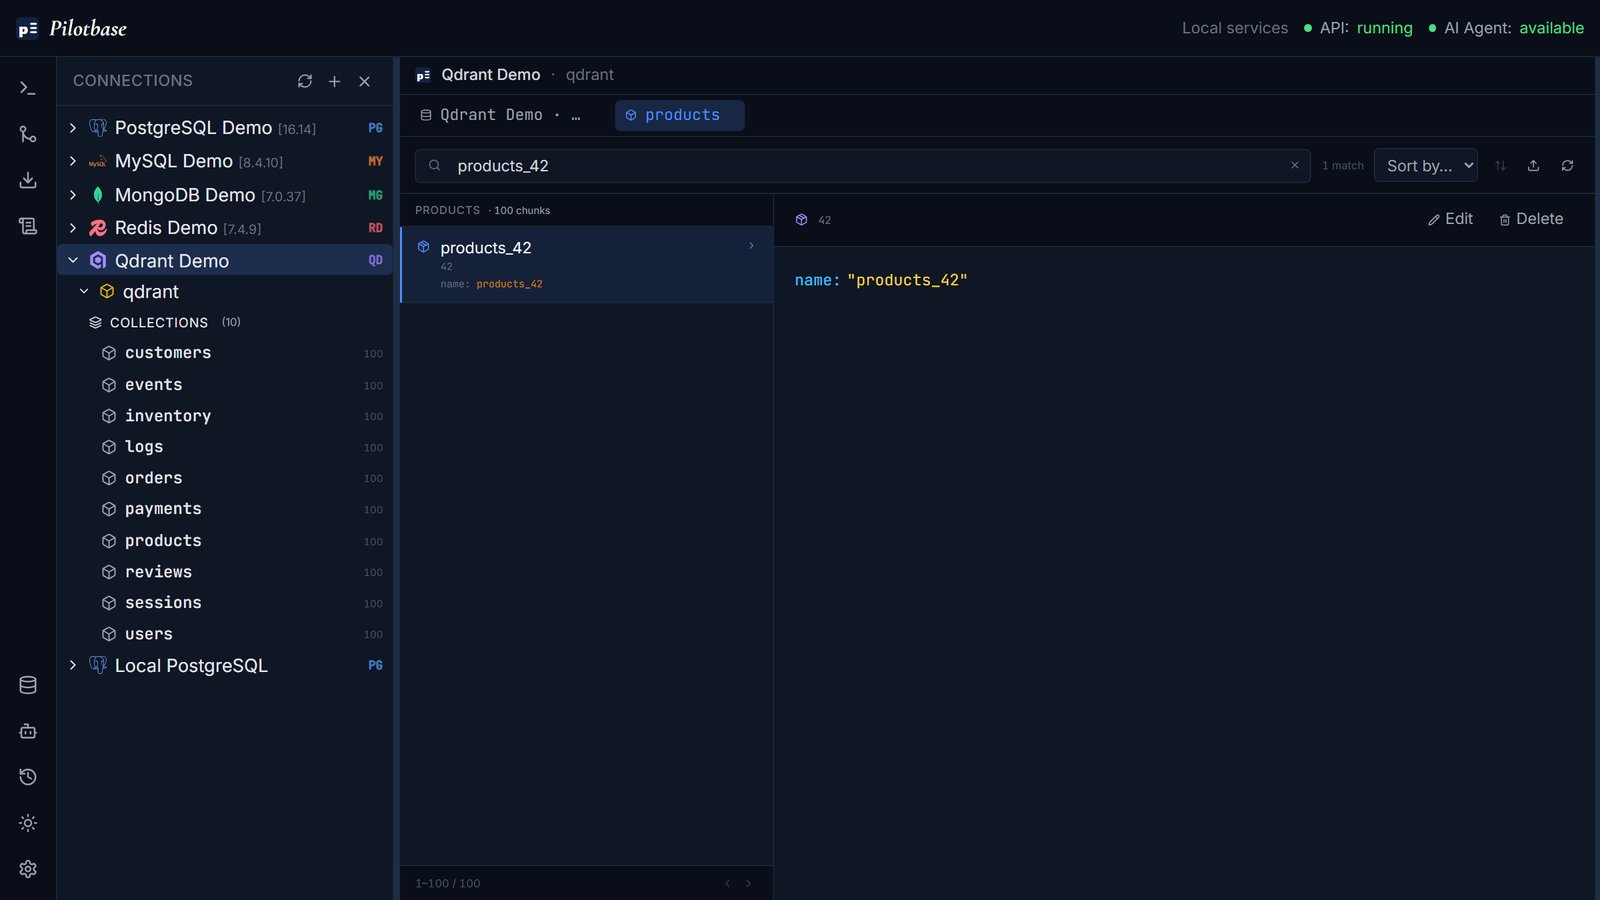This screenshot has height=900, width=1600.
Task: Open the database icon in left sidebar
Action: point(28,685)
